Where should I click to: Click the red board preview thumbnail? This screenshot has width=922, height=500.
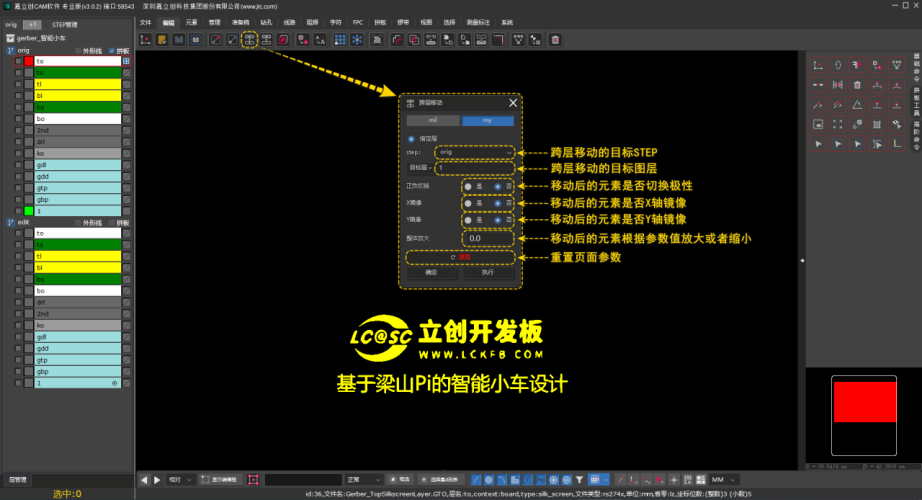pyautogui.click(x=864, y=402)
